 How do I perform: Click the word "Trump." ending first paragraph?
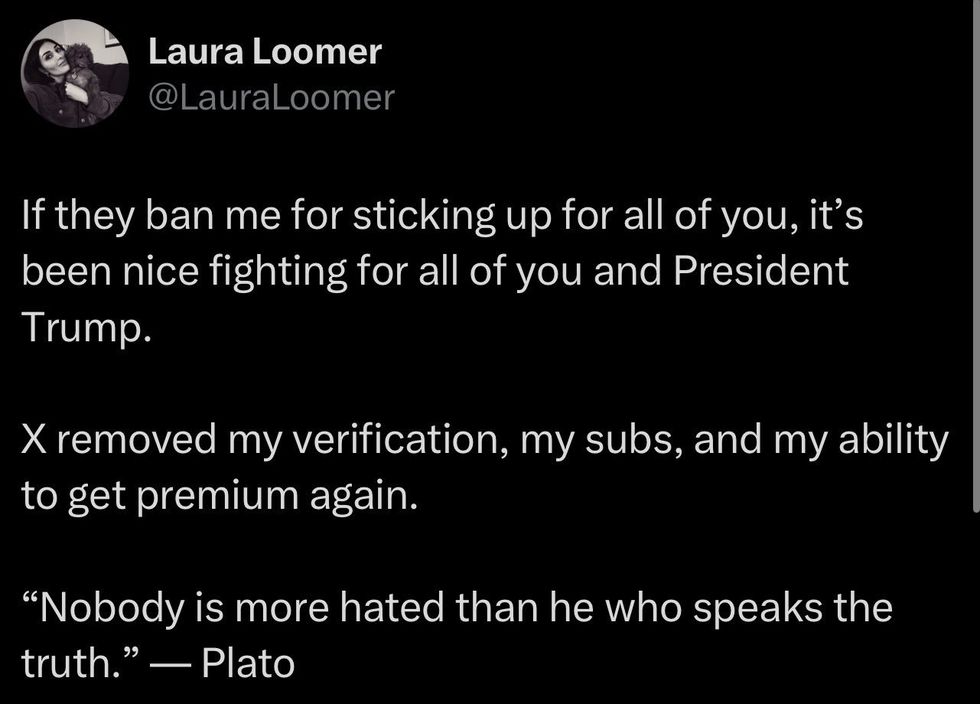click(87, 327)
